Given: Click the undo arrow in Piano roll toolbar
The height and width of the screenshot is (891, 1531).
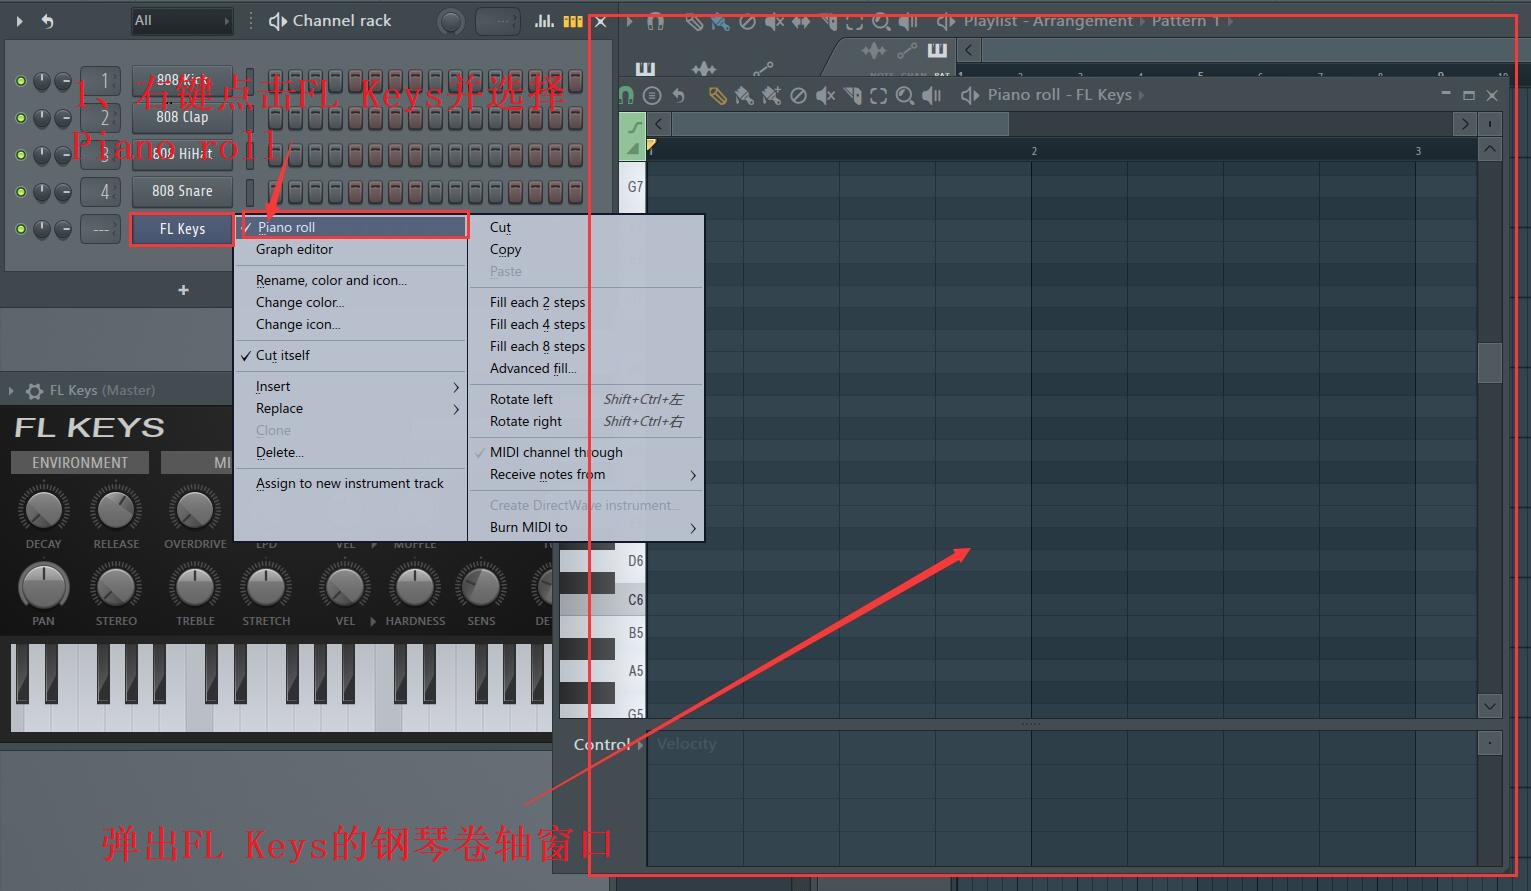Looking at the screenshot, I should click(x=679, y=95).
